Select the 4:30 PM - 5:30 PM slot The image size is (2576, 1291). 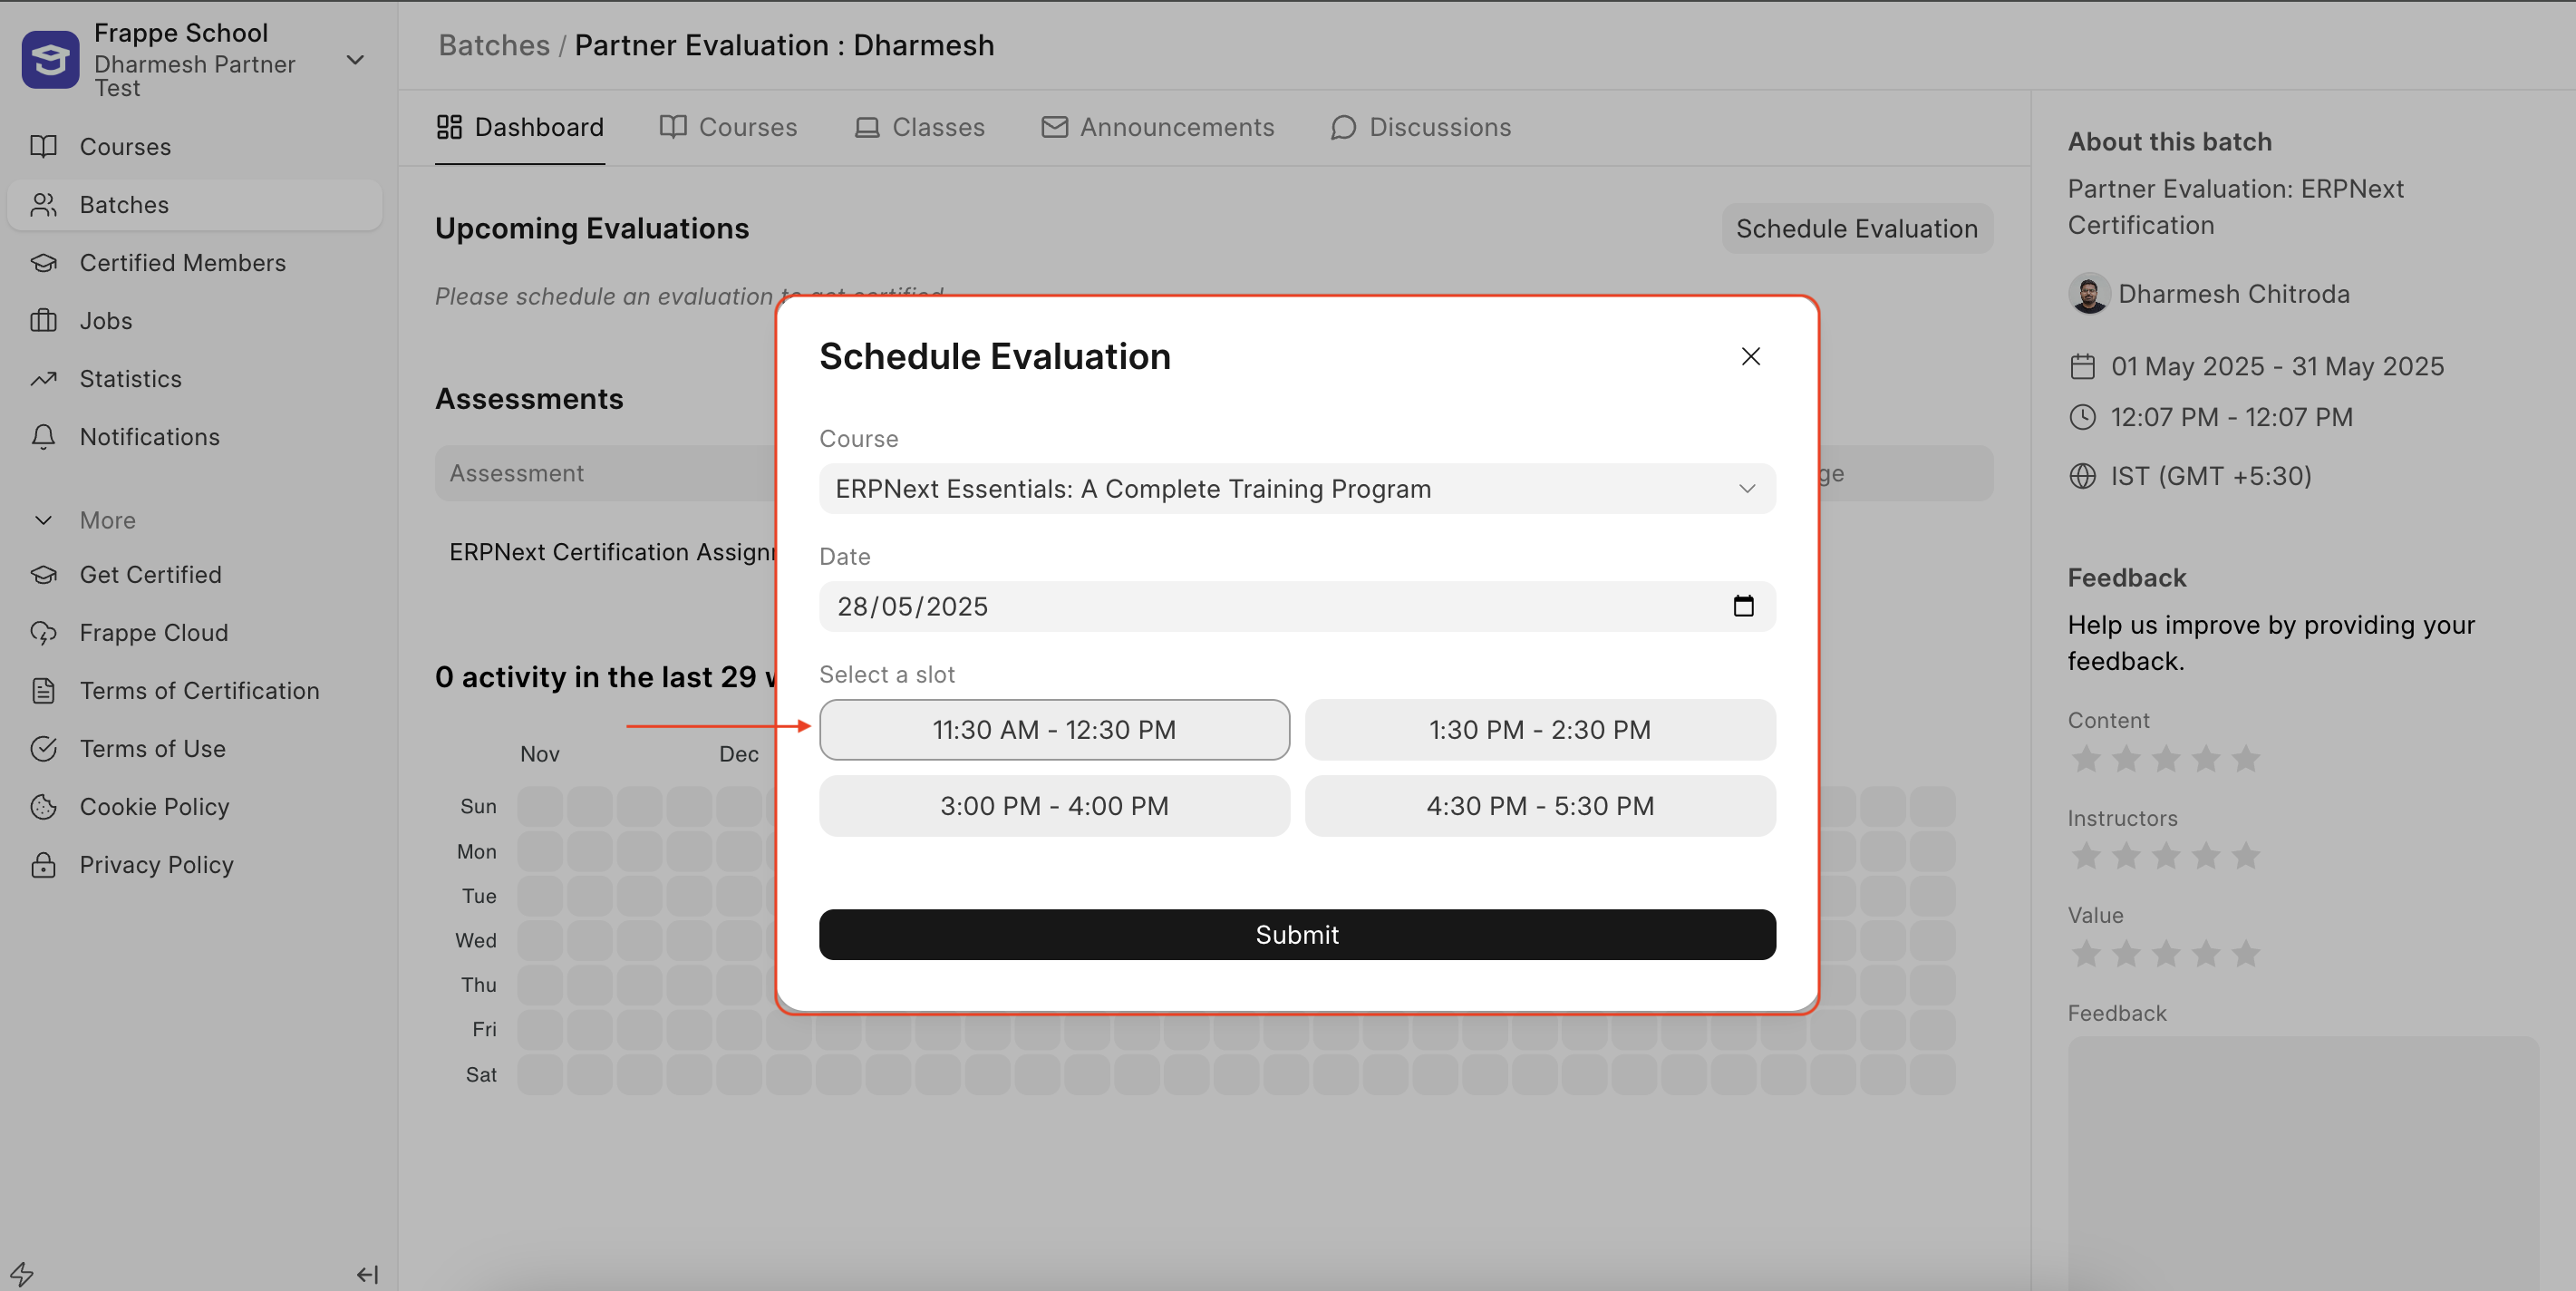(x=1540, y=806)
